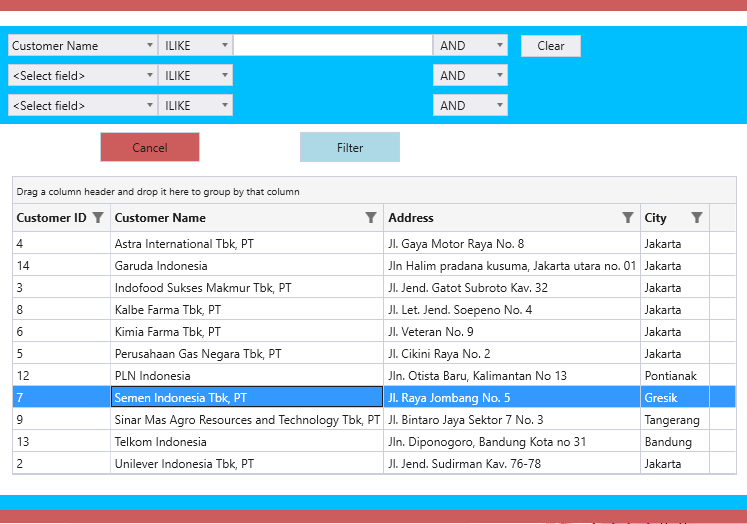
Task: Click address Jln. Diponogoro, Bandung Kota
Action: click(512, 441)
